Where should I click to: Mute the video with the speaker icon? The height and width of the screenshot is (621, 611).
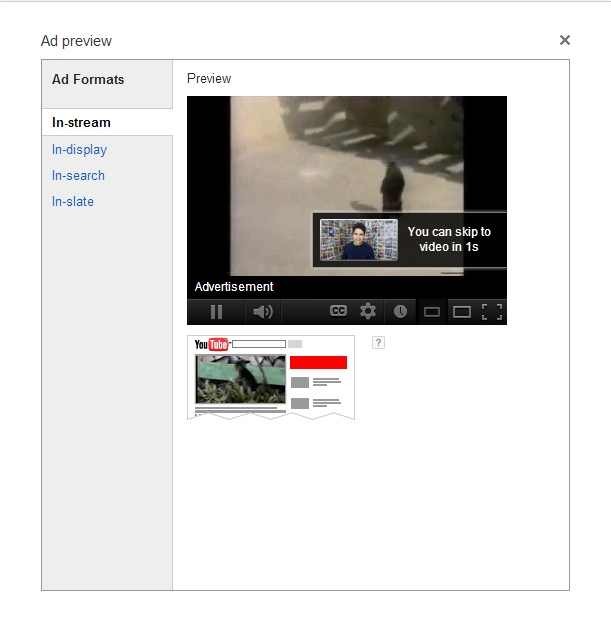263,312
